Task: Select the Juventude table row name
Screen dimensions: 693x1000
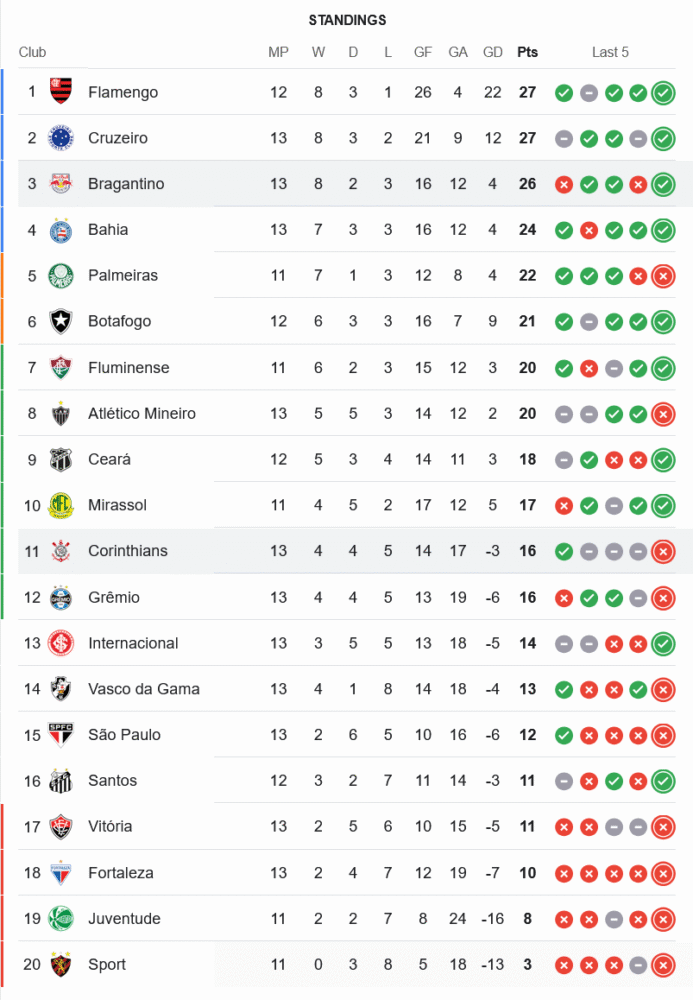Action: [124, 919]
